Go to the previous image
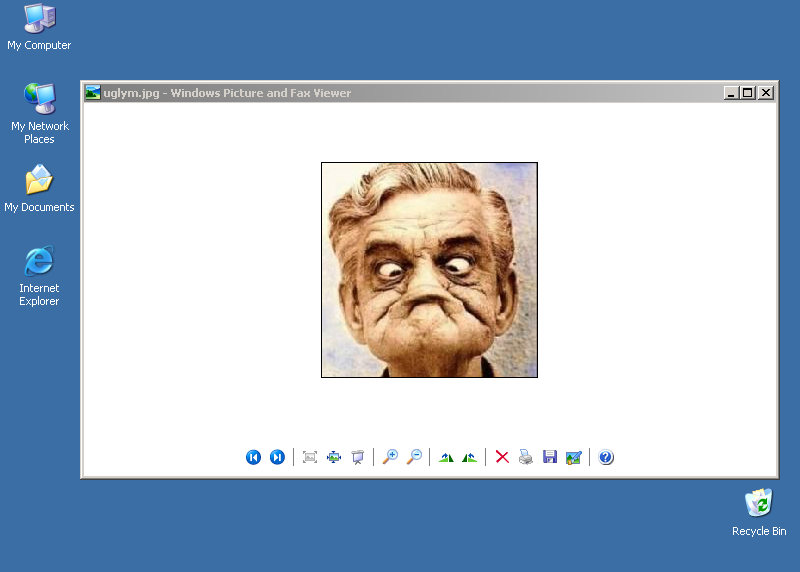The width and height of the screenshot is (800, 572). pos(253,457)
